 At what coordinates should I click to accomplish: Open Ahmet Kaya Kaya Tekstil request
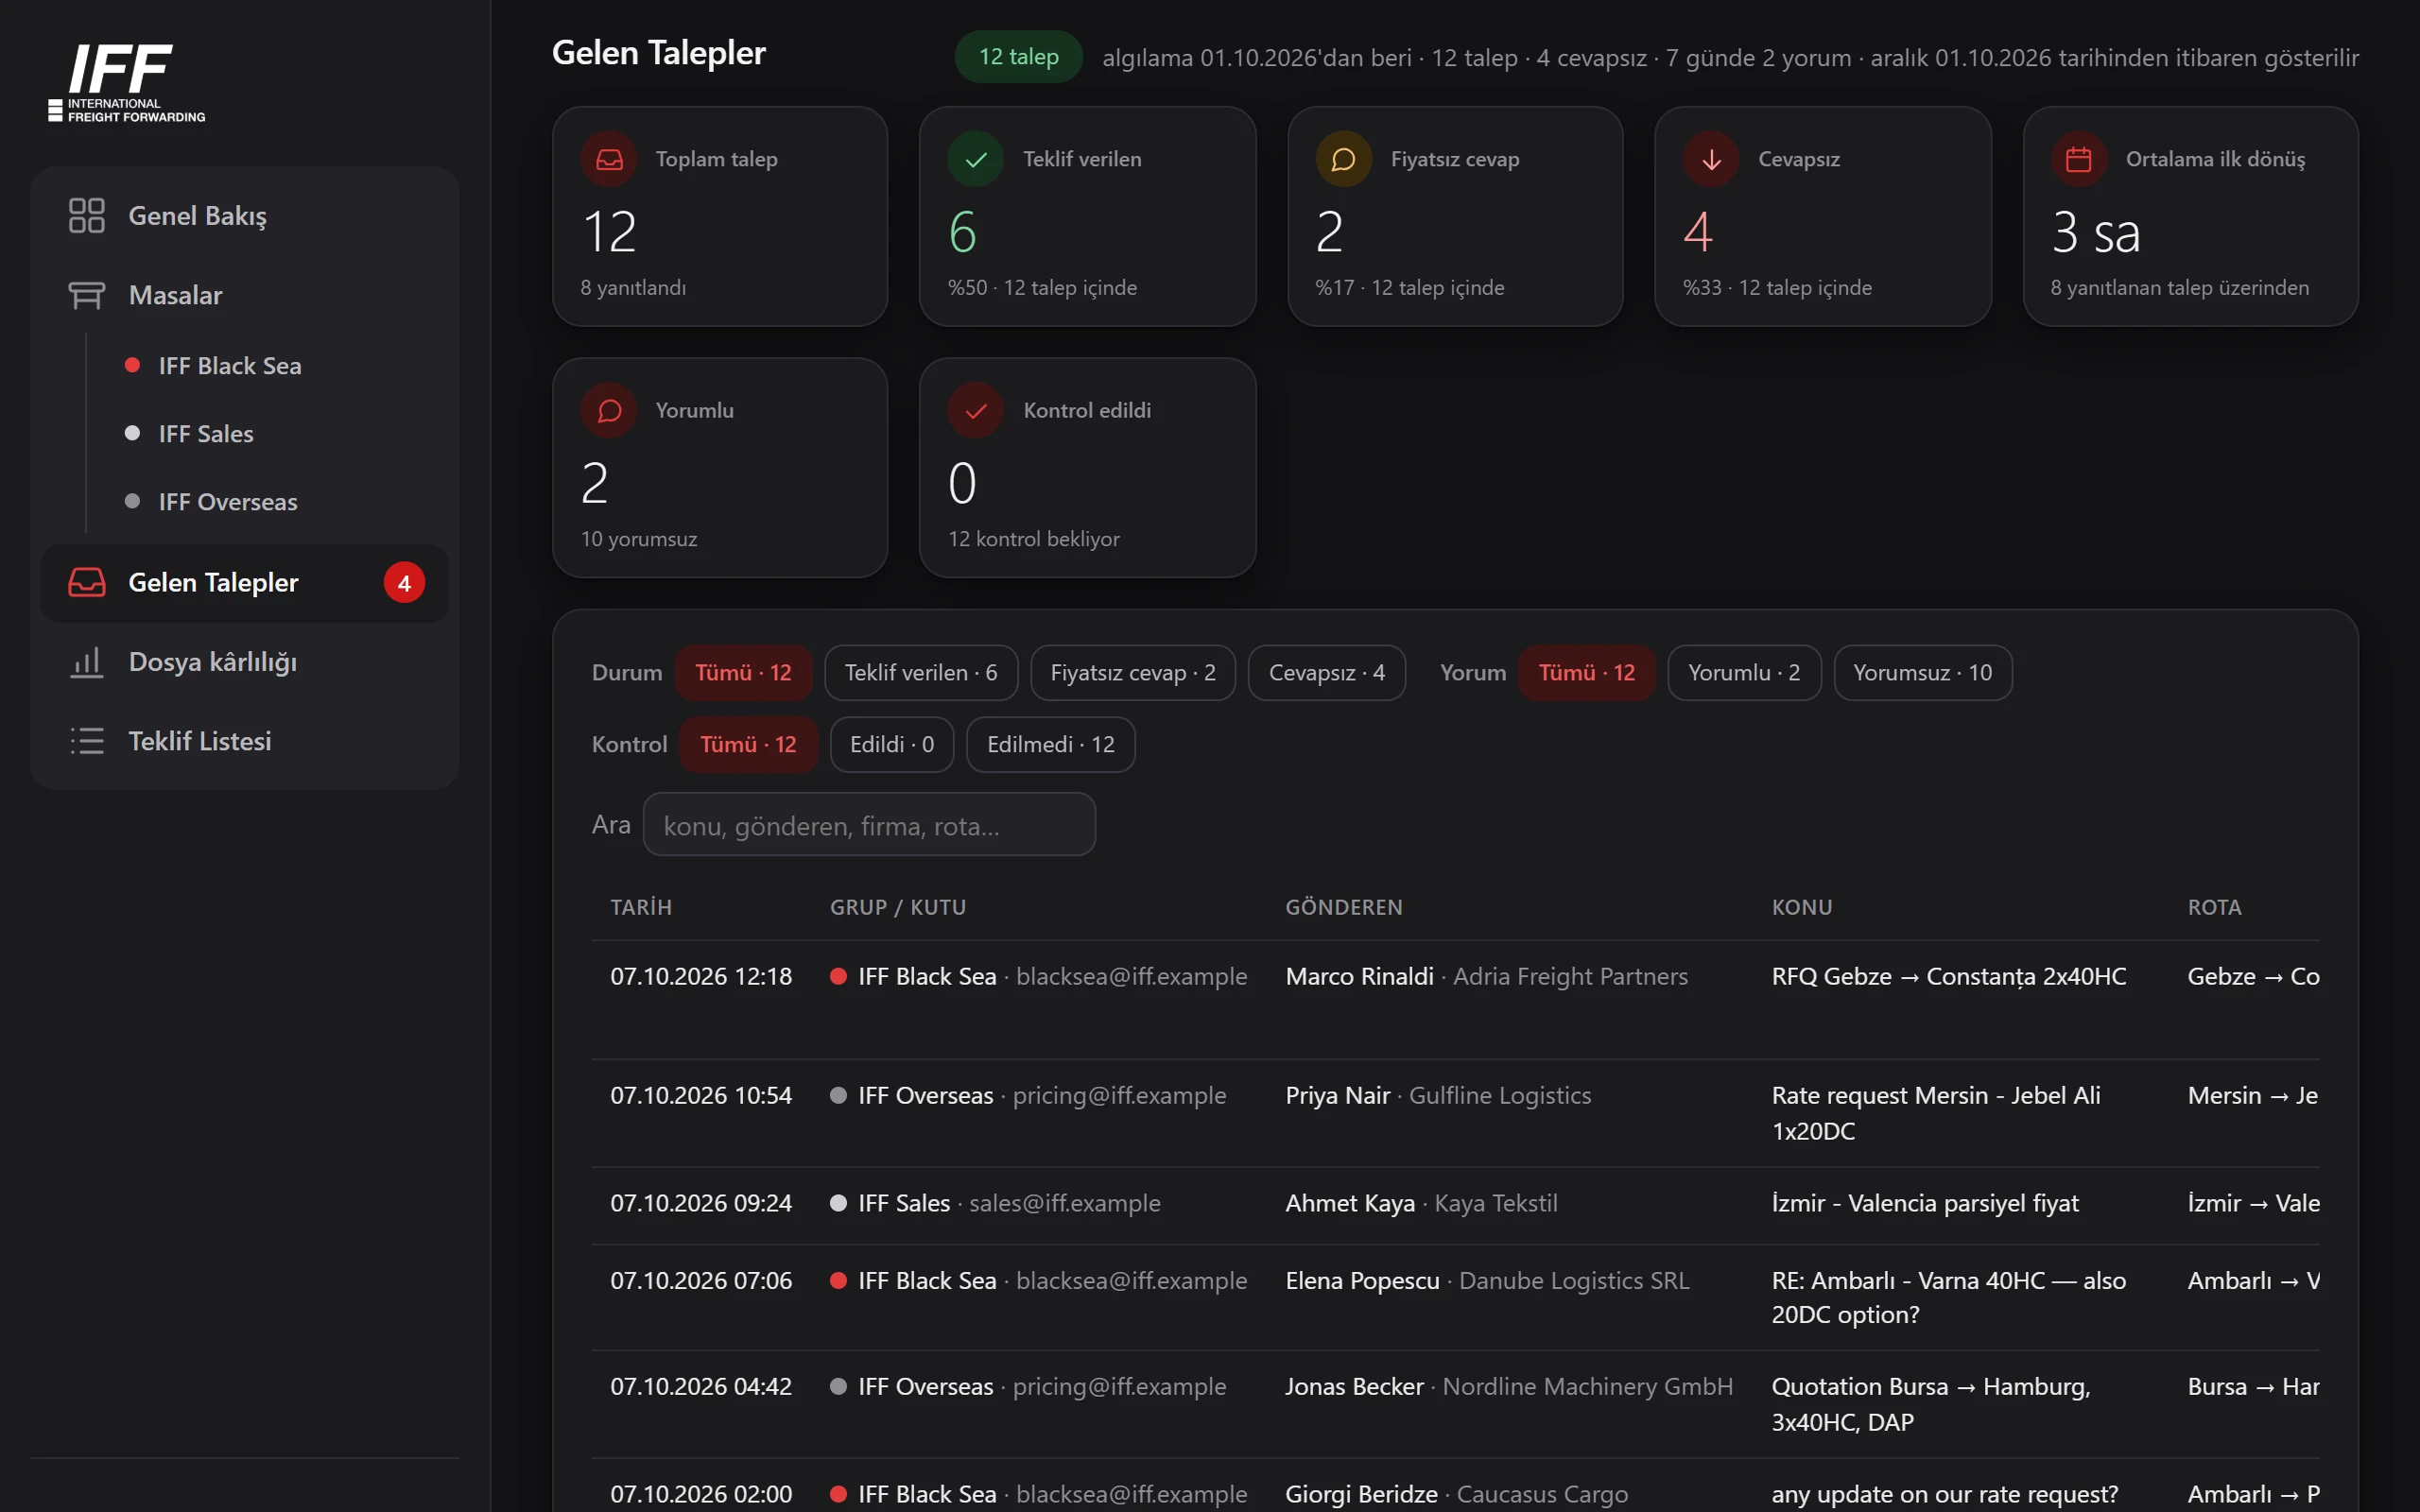coord(1455,1205)
